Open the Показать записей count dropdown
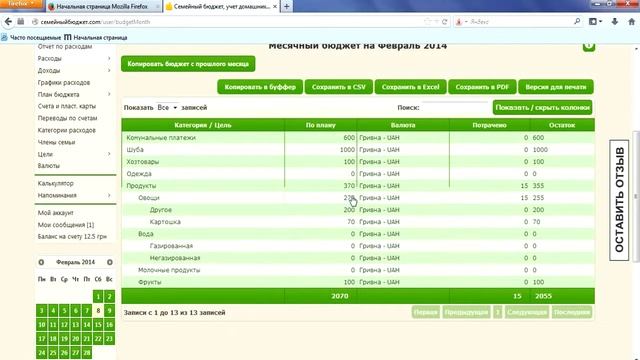The height and width of the screenshot is (360, 640). point(167,107)
